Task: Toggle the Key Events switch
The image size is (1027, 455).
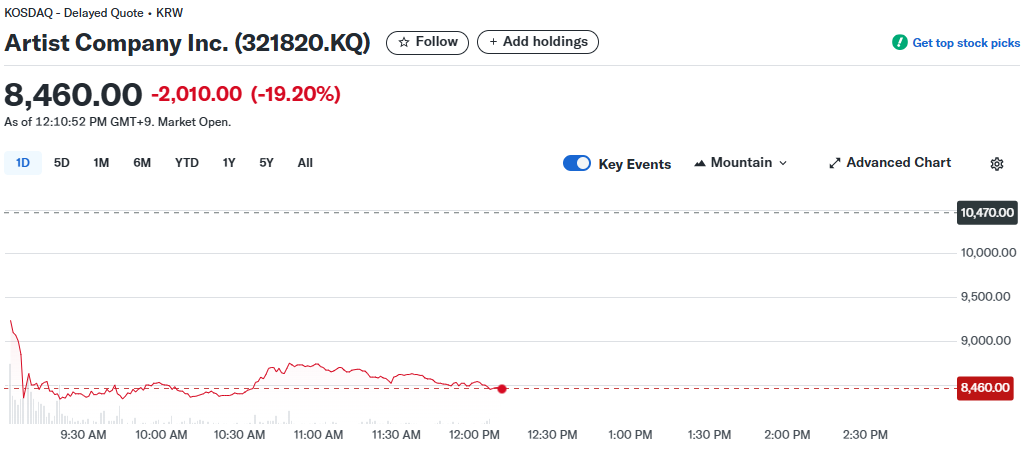Action: [x=577, y=164]
